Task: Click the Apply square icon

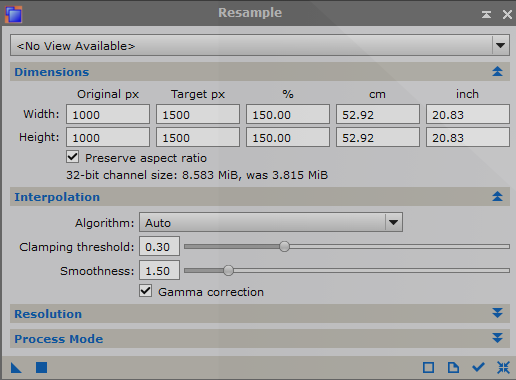Action: pos(41,368)
